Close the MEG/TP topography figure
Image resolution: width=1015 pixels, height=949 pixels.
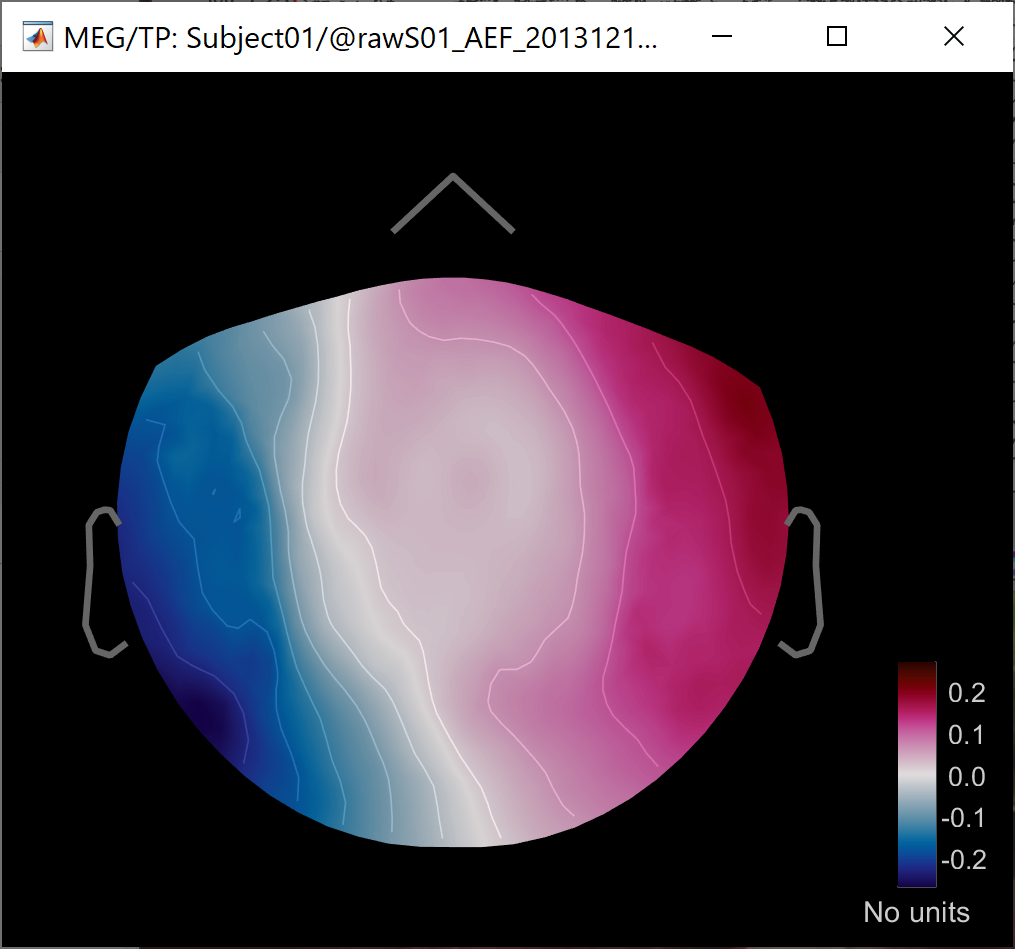(x=953, y=37)
